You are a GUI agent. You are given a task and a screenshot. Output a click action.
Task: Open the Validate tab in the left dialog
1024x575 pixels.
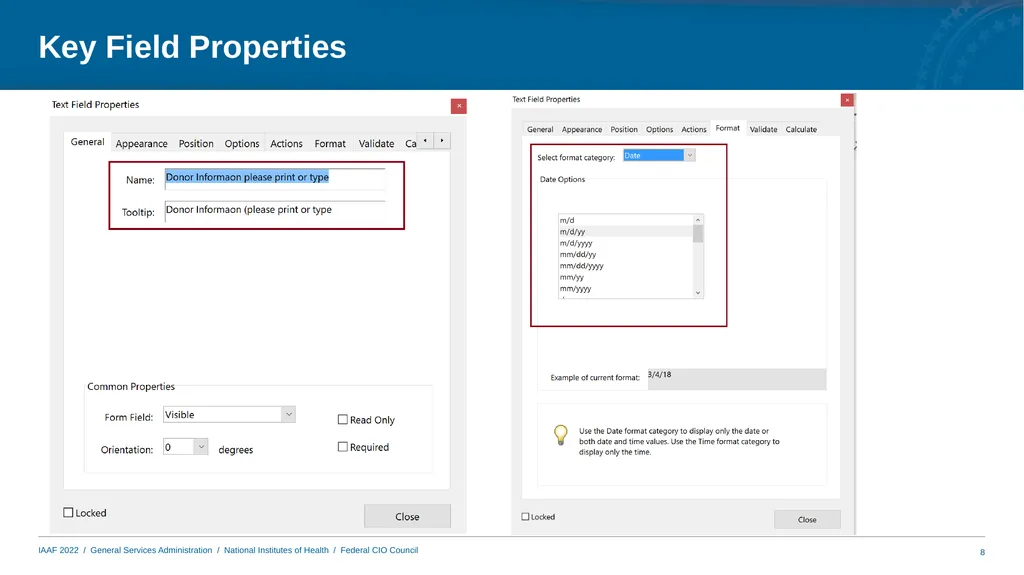(376, 144)
